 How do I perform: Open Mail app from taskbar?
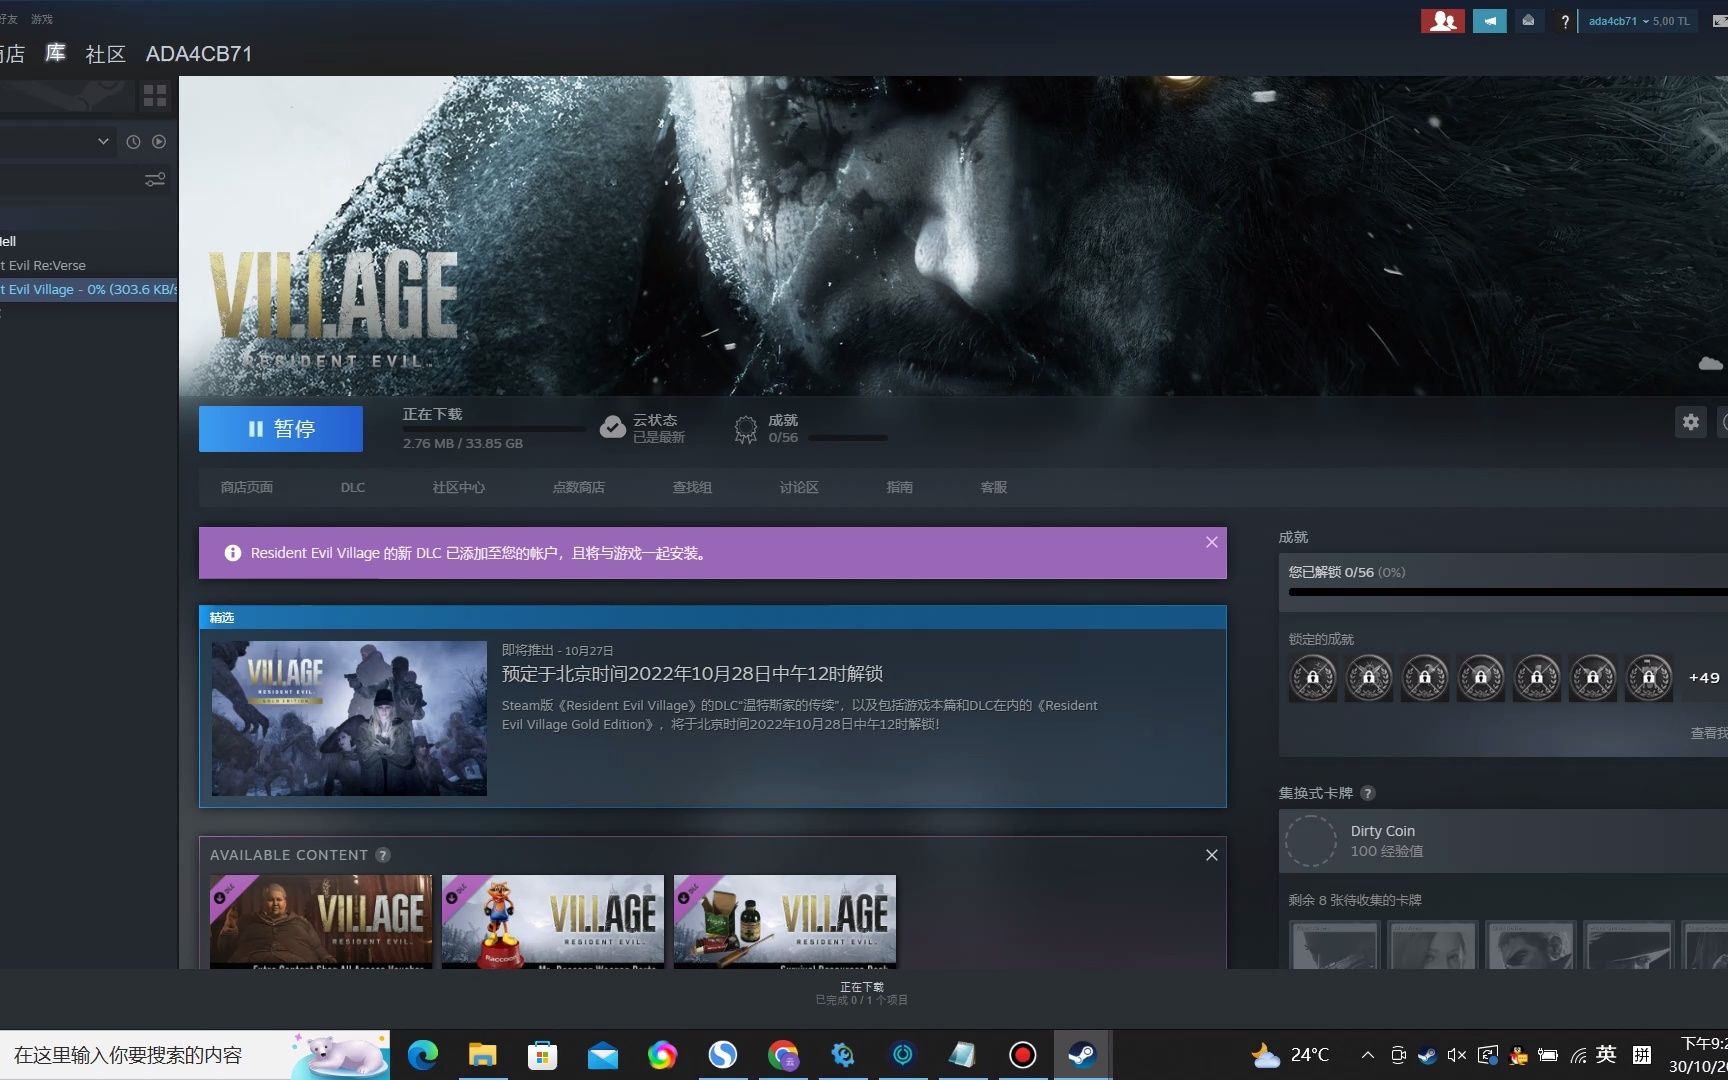tap(603, 1055)
